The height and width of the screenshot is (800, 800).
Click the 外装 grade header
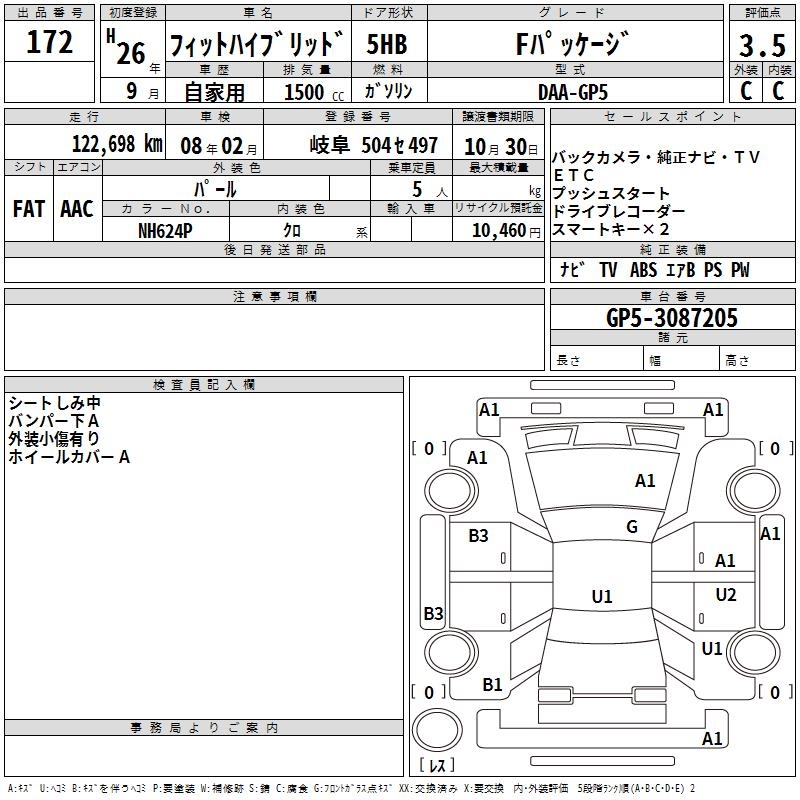745,70
